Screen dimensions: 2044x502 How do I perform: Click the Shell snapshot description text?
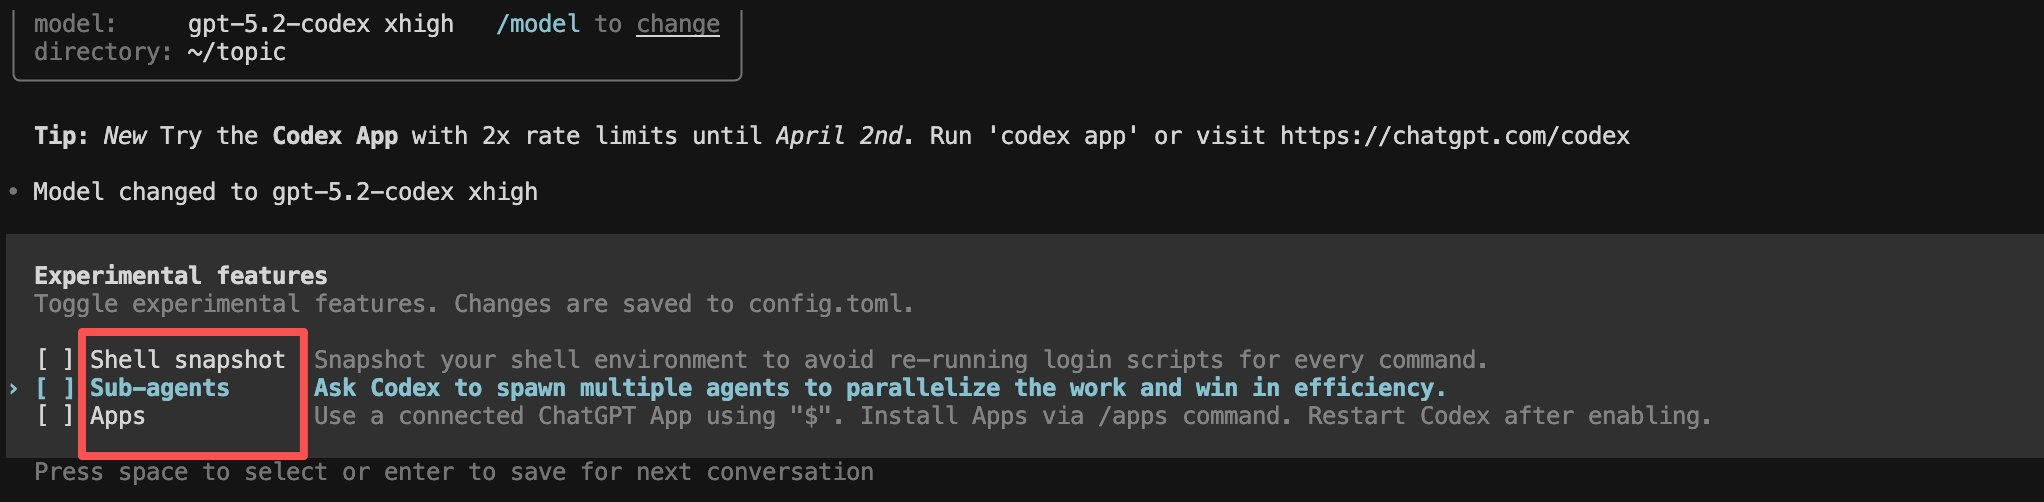pyautogui.click(x=900, y=360)
